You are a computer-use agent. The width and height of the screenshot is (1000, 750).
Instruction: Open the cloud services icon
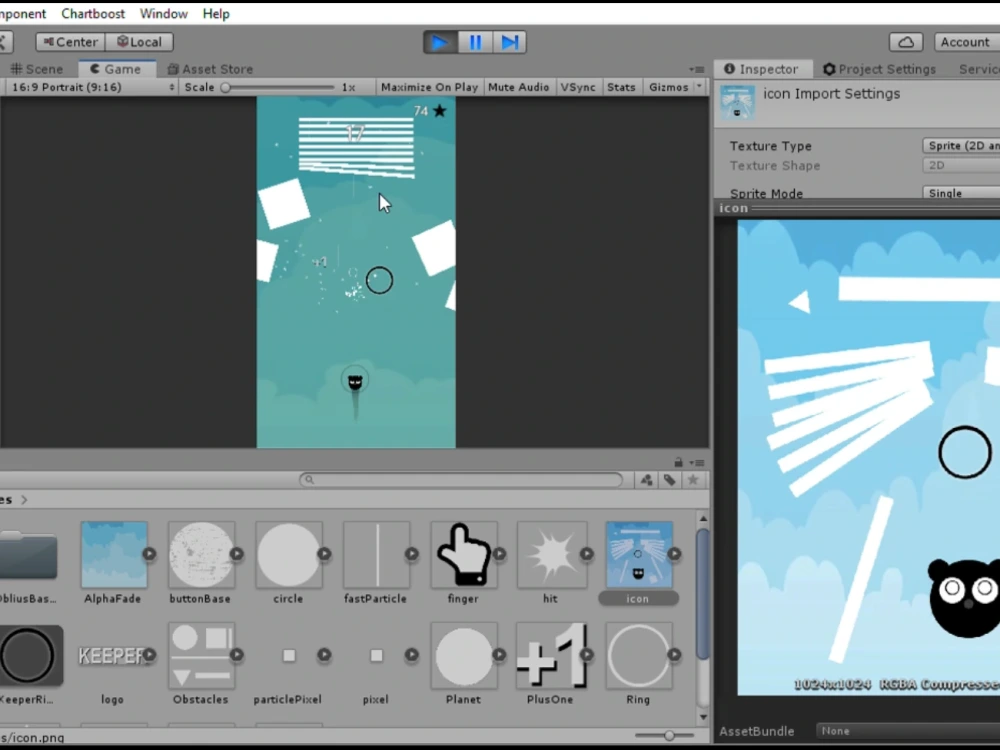pos(906,42)
